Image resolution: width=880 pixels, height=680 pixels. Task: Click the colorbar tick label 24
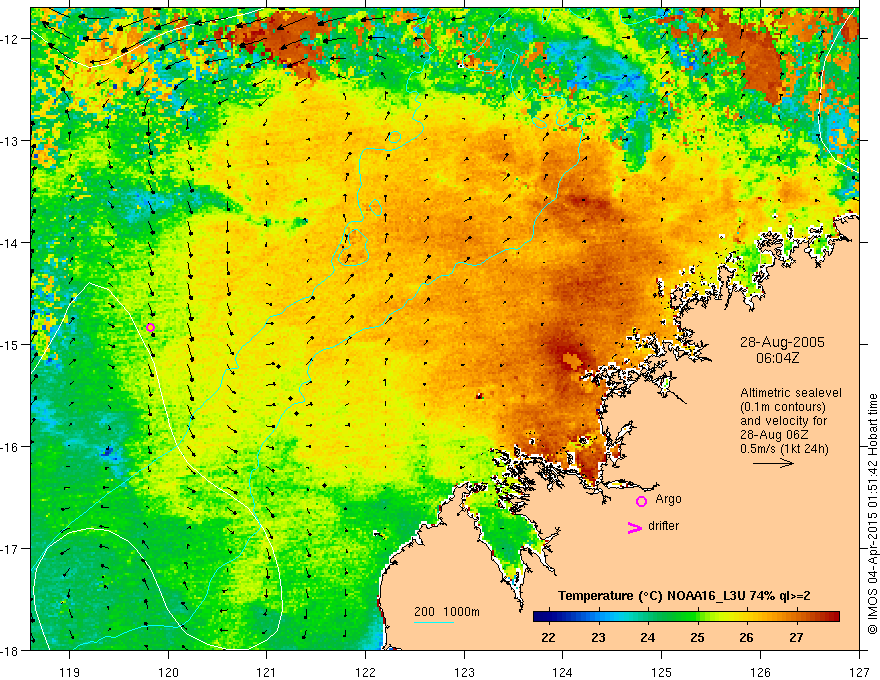pyautogui.click(x=648, y=637)
